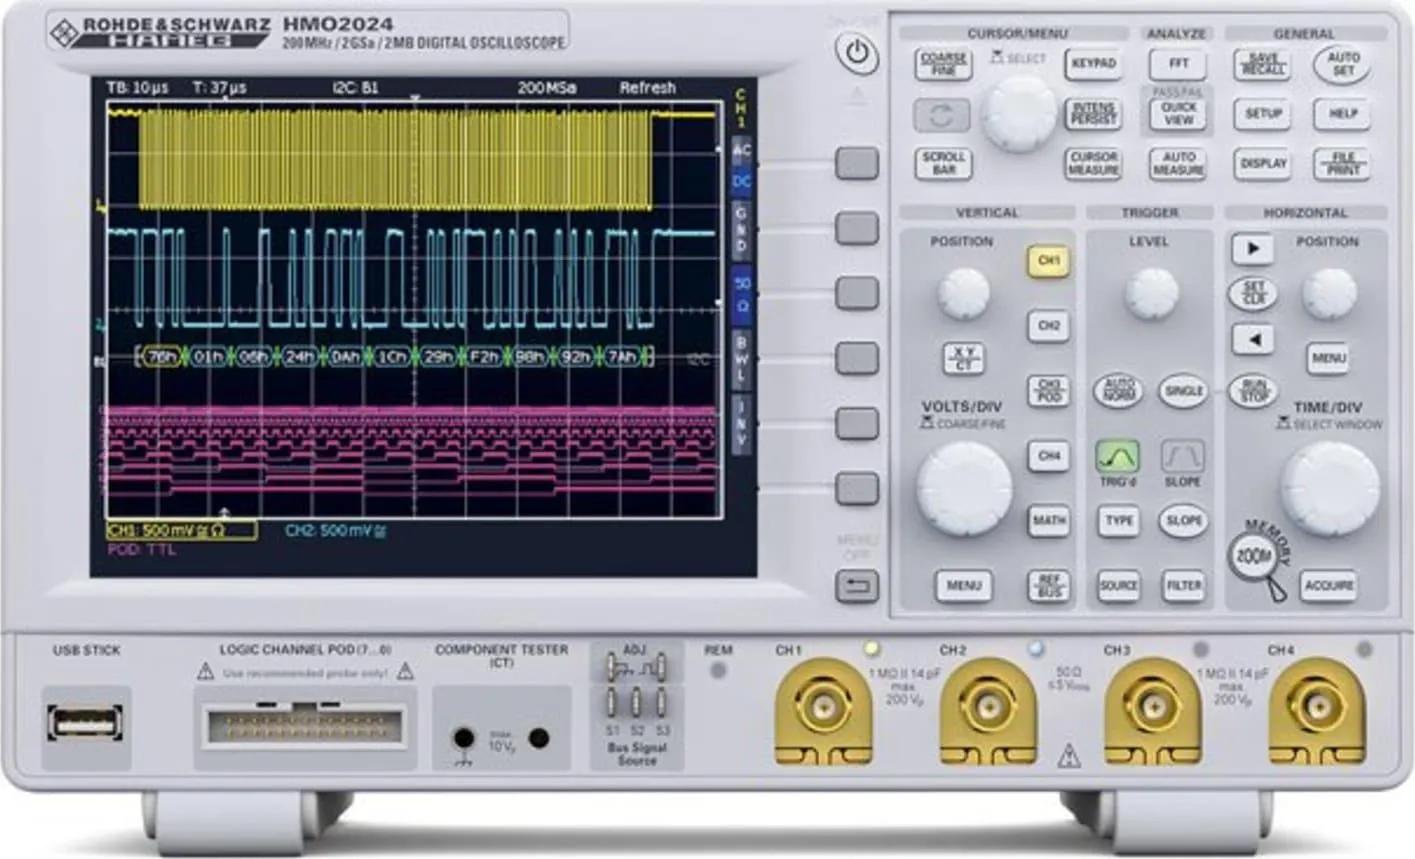
Task: Open the CURSOR MEASURE options
Action: coord(1094,164)
